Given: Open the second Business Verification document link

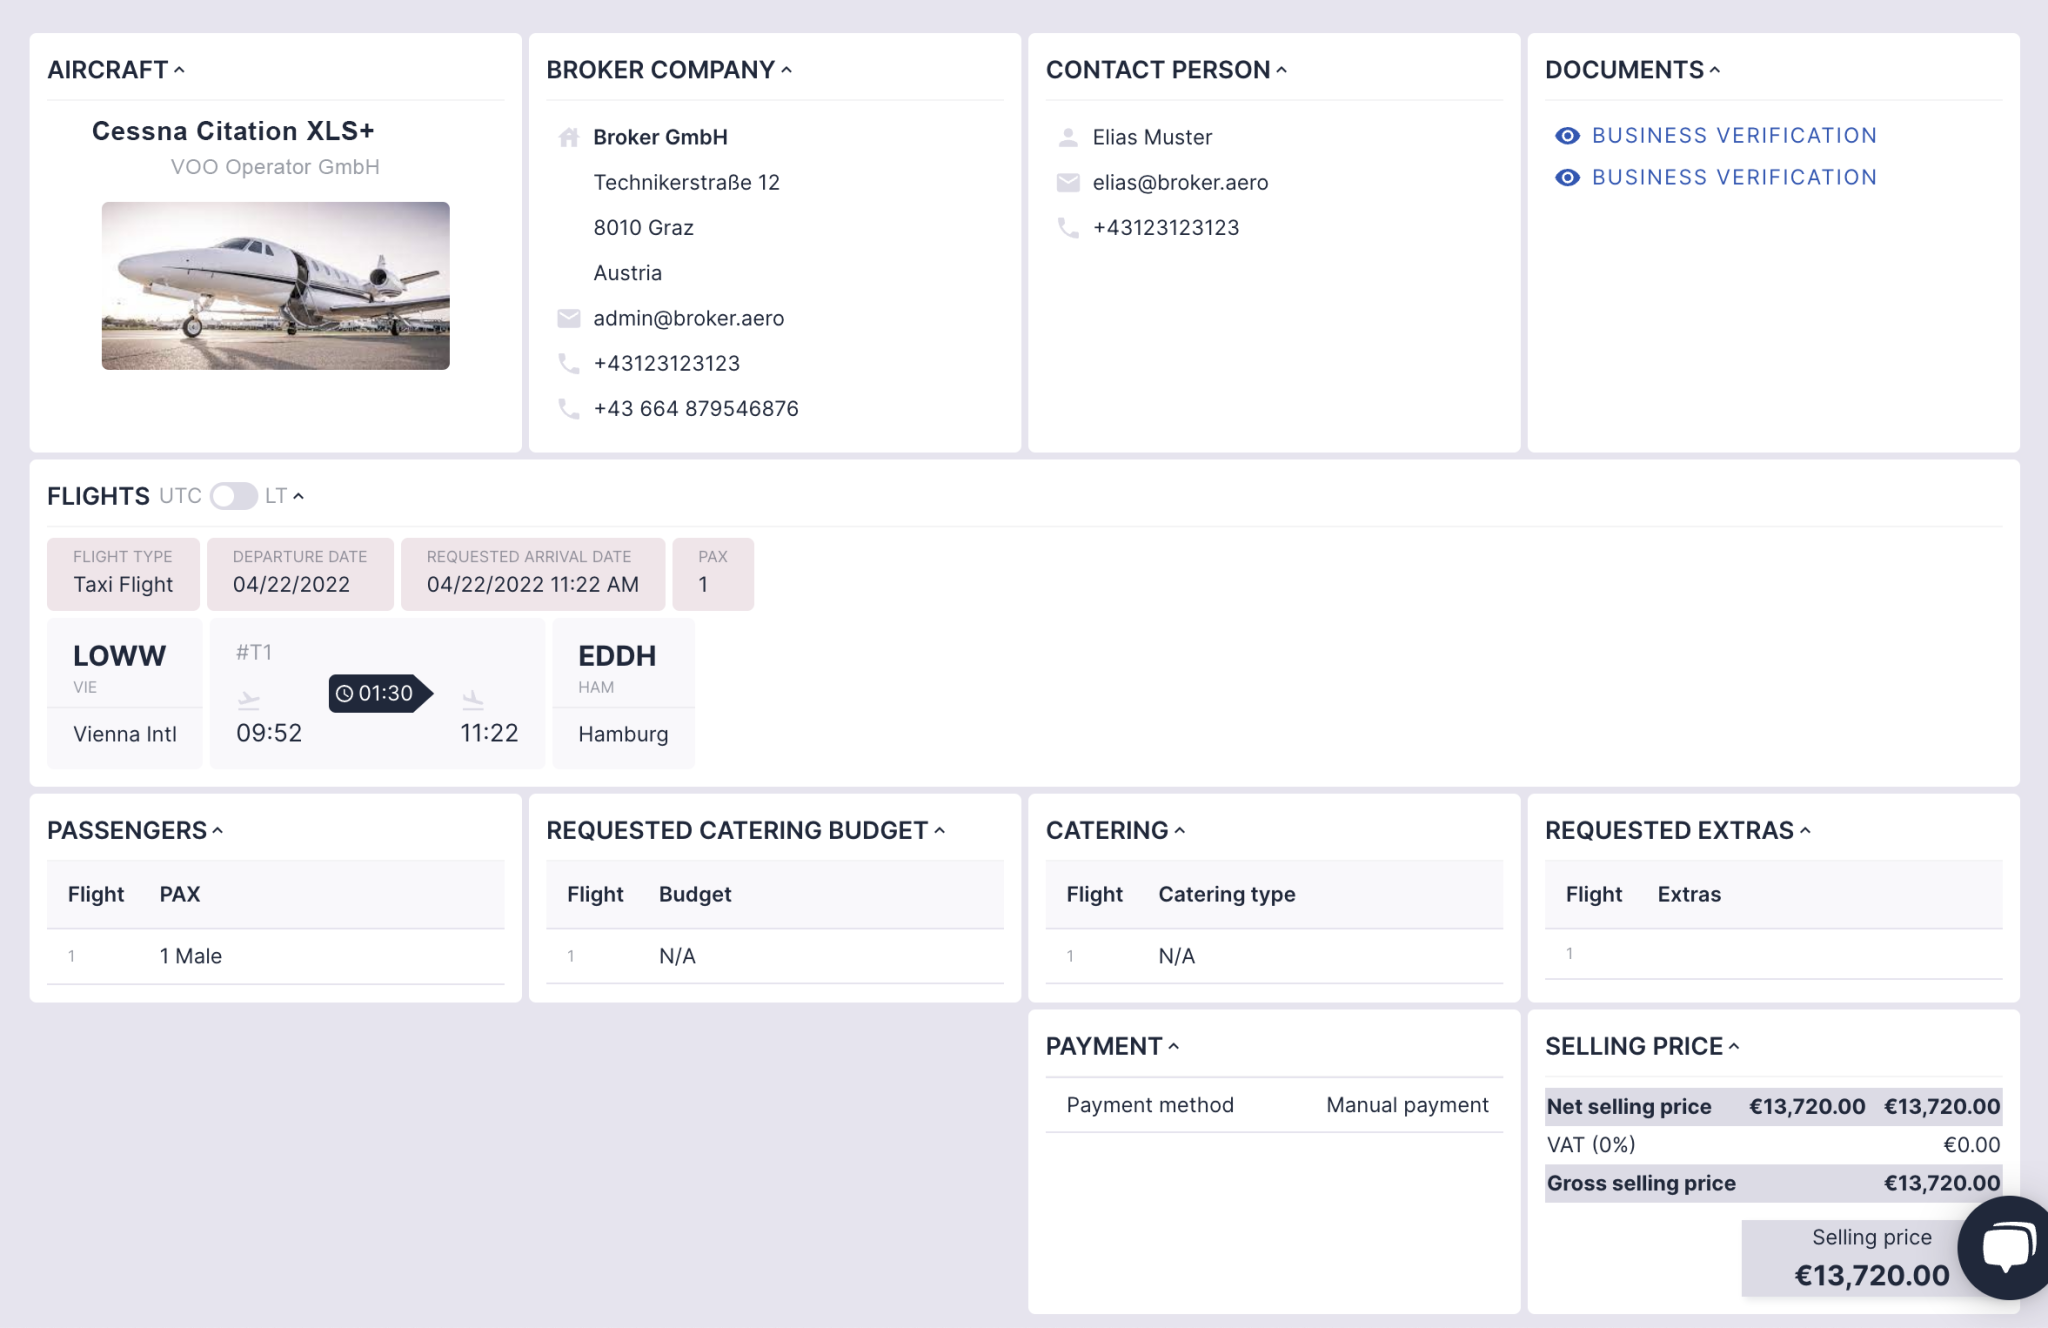Looking at the screenshot, I should (x=1734, y=178).
